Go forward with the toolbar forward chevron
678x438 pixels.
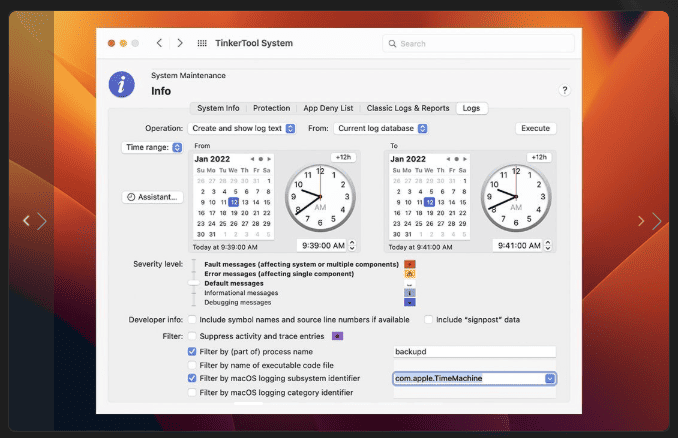pyautogui.click(x=180, y=43)
